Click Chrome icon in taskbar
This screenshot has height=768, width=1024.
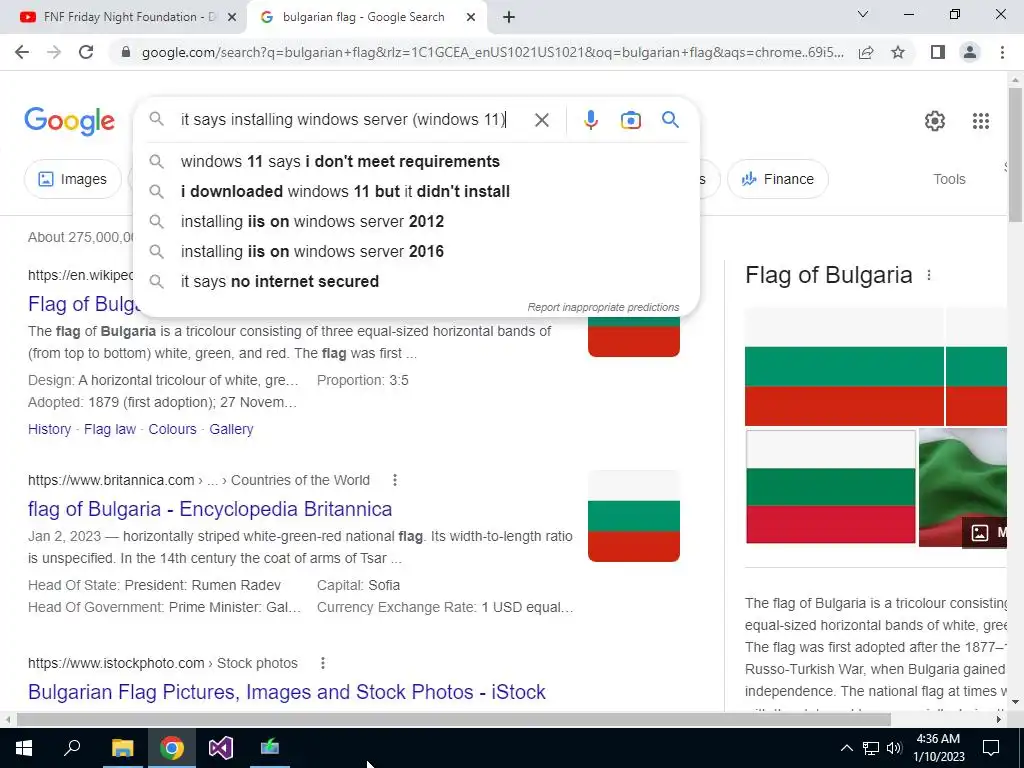pos(172,748)
